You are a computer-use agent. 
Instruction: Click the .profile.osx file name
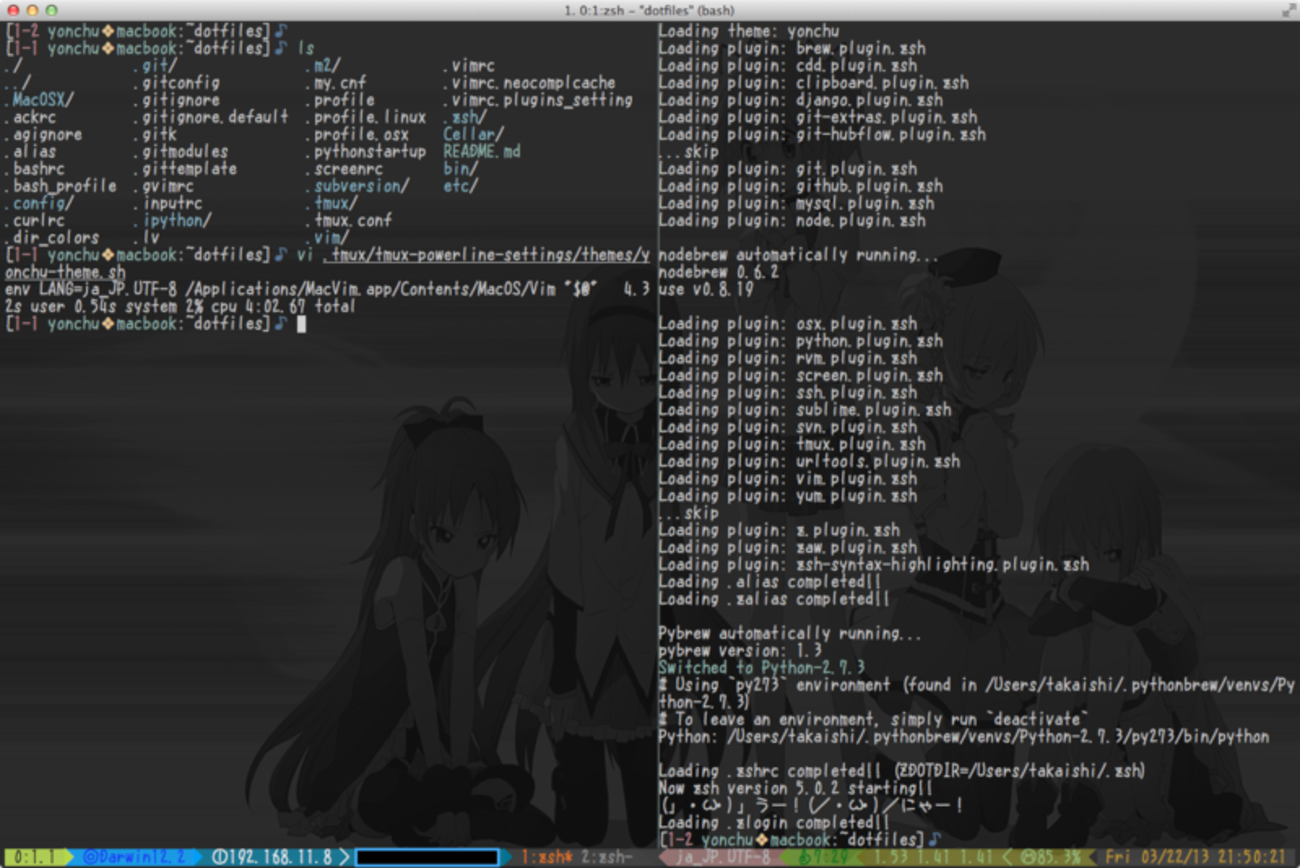point(357,135)
